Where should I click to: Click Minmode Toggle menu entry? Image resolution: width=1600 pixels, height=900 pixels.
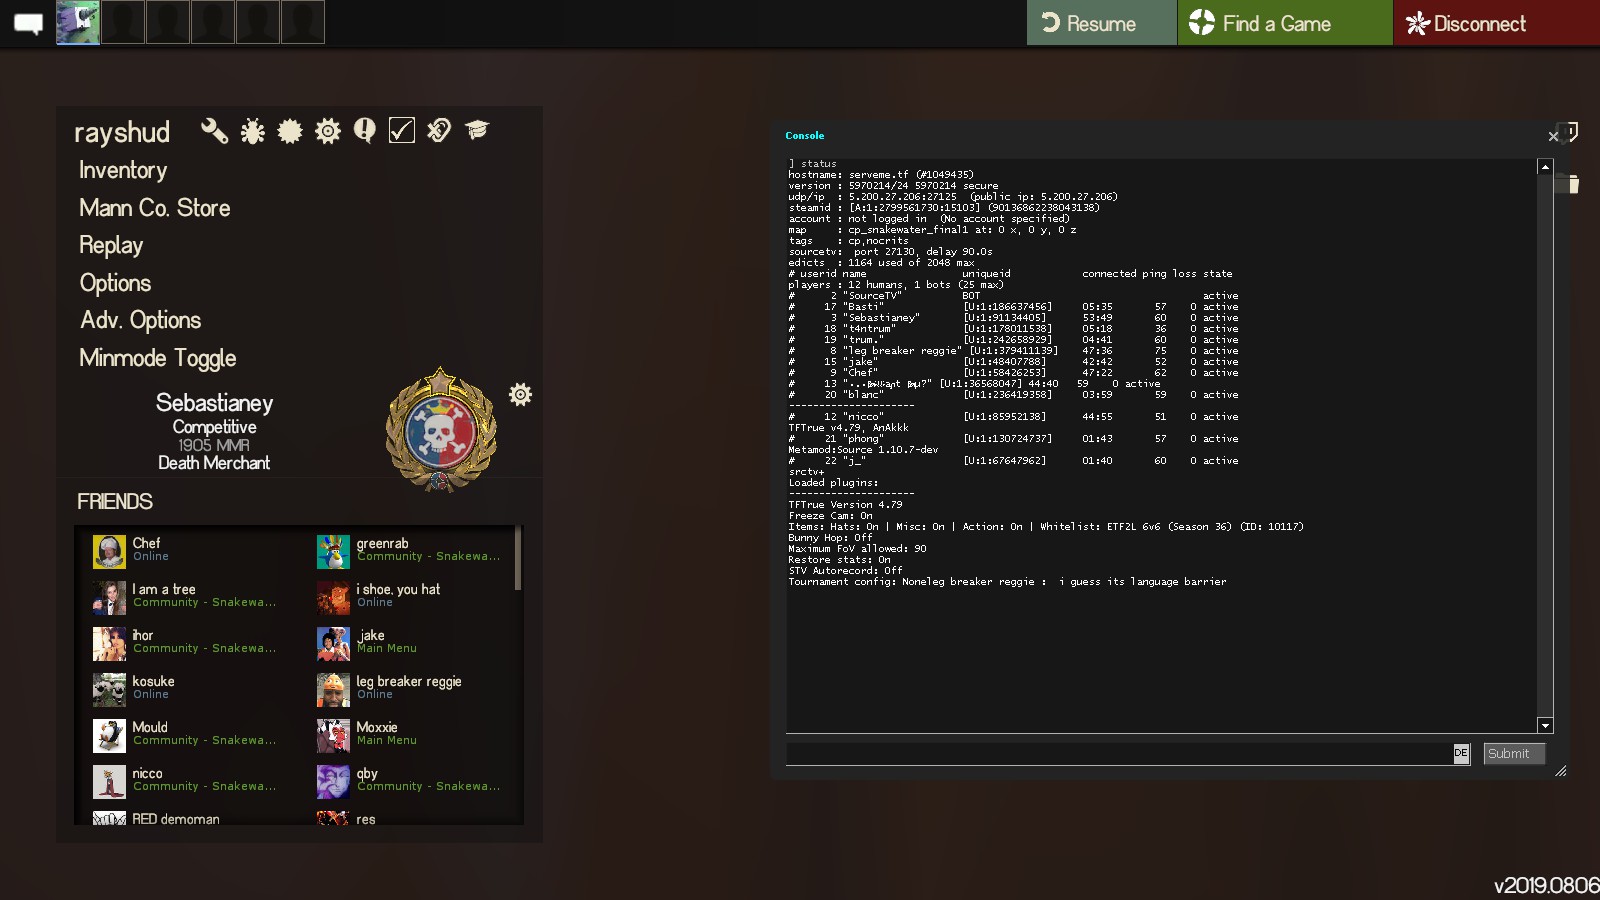[x=158, y=358]
